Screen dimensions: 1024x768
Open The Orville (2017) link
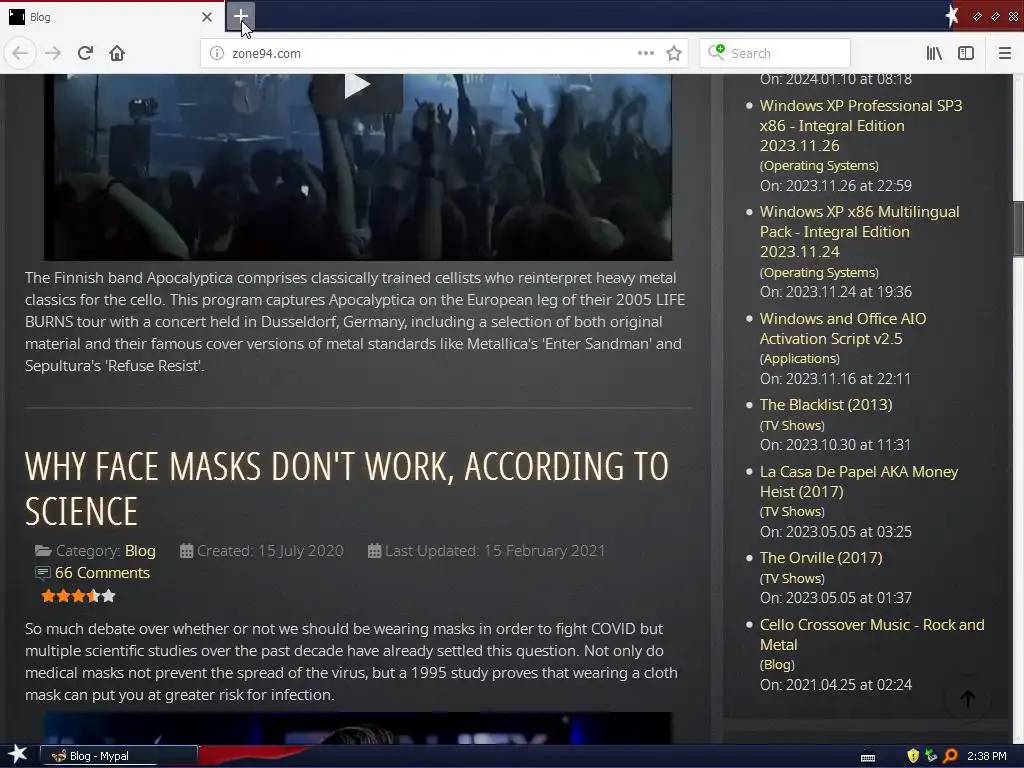click(x=821, y=558)
